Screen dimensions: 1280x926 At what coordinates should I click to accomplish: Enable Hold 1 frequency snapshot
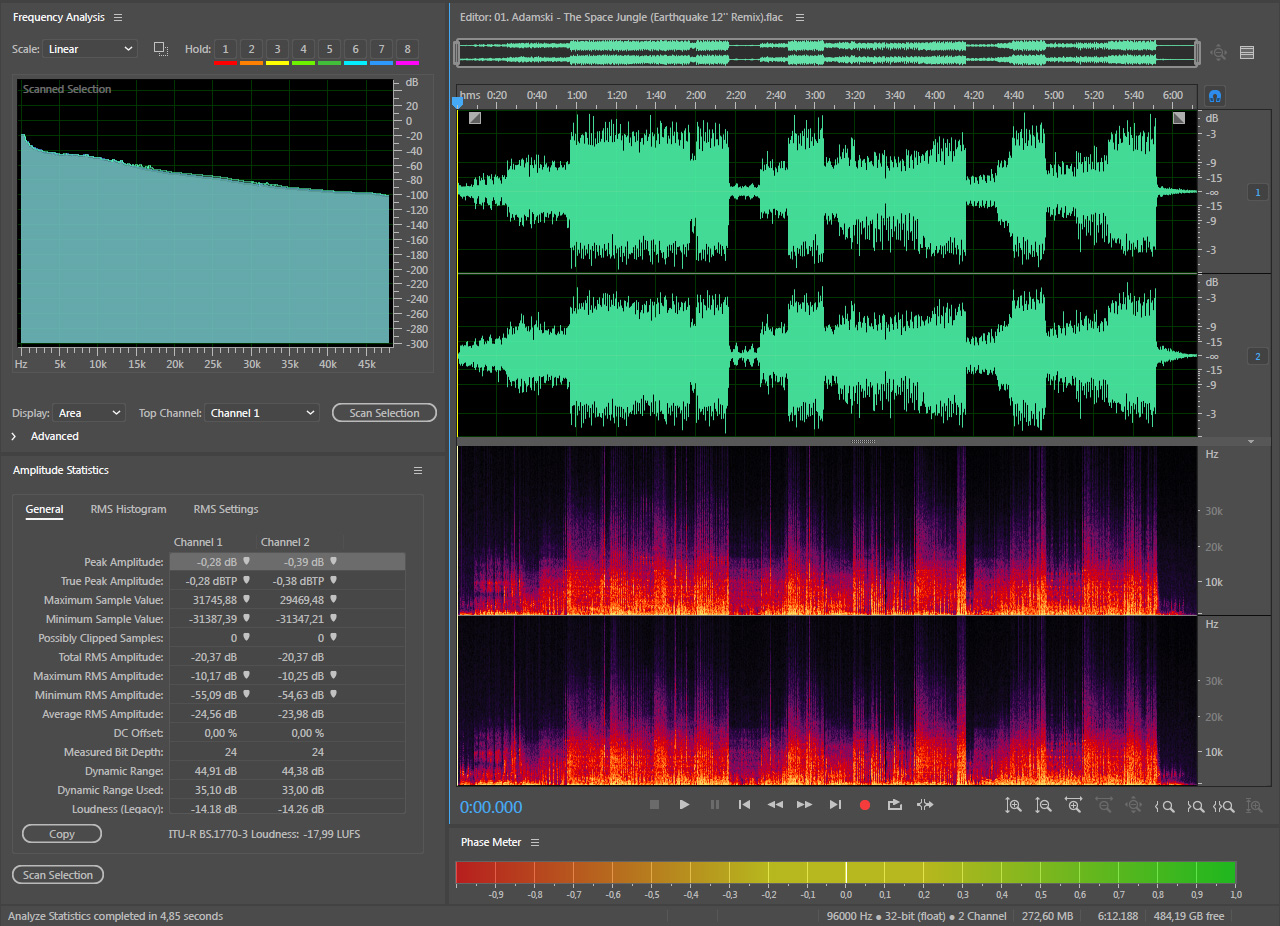coord(225,49)
